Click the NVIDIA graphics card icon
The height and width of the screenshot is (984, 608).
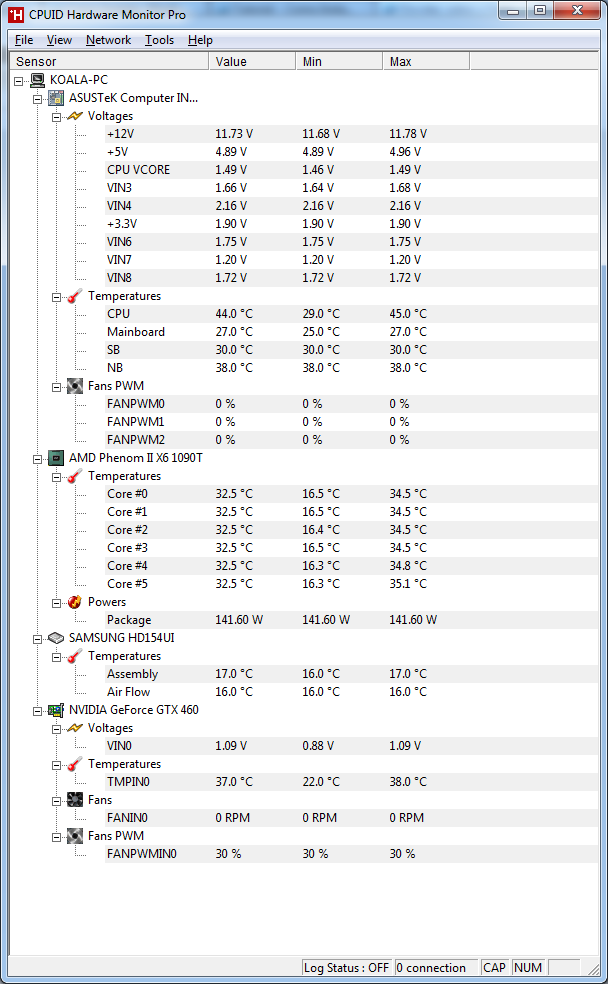pyautogui.click(x=56, y=710)
